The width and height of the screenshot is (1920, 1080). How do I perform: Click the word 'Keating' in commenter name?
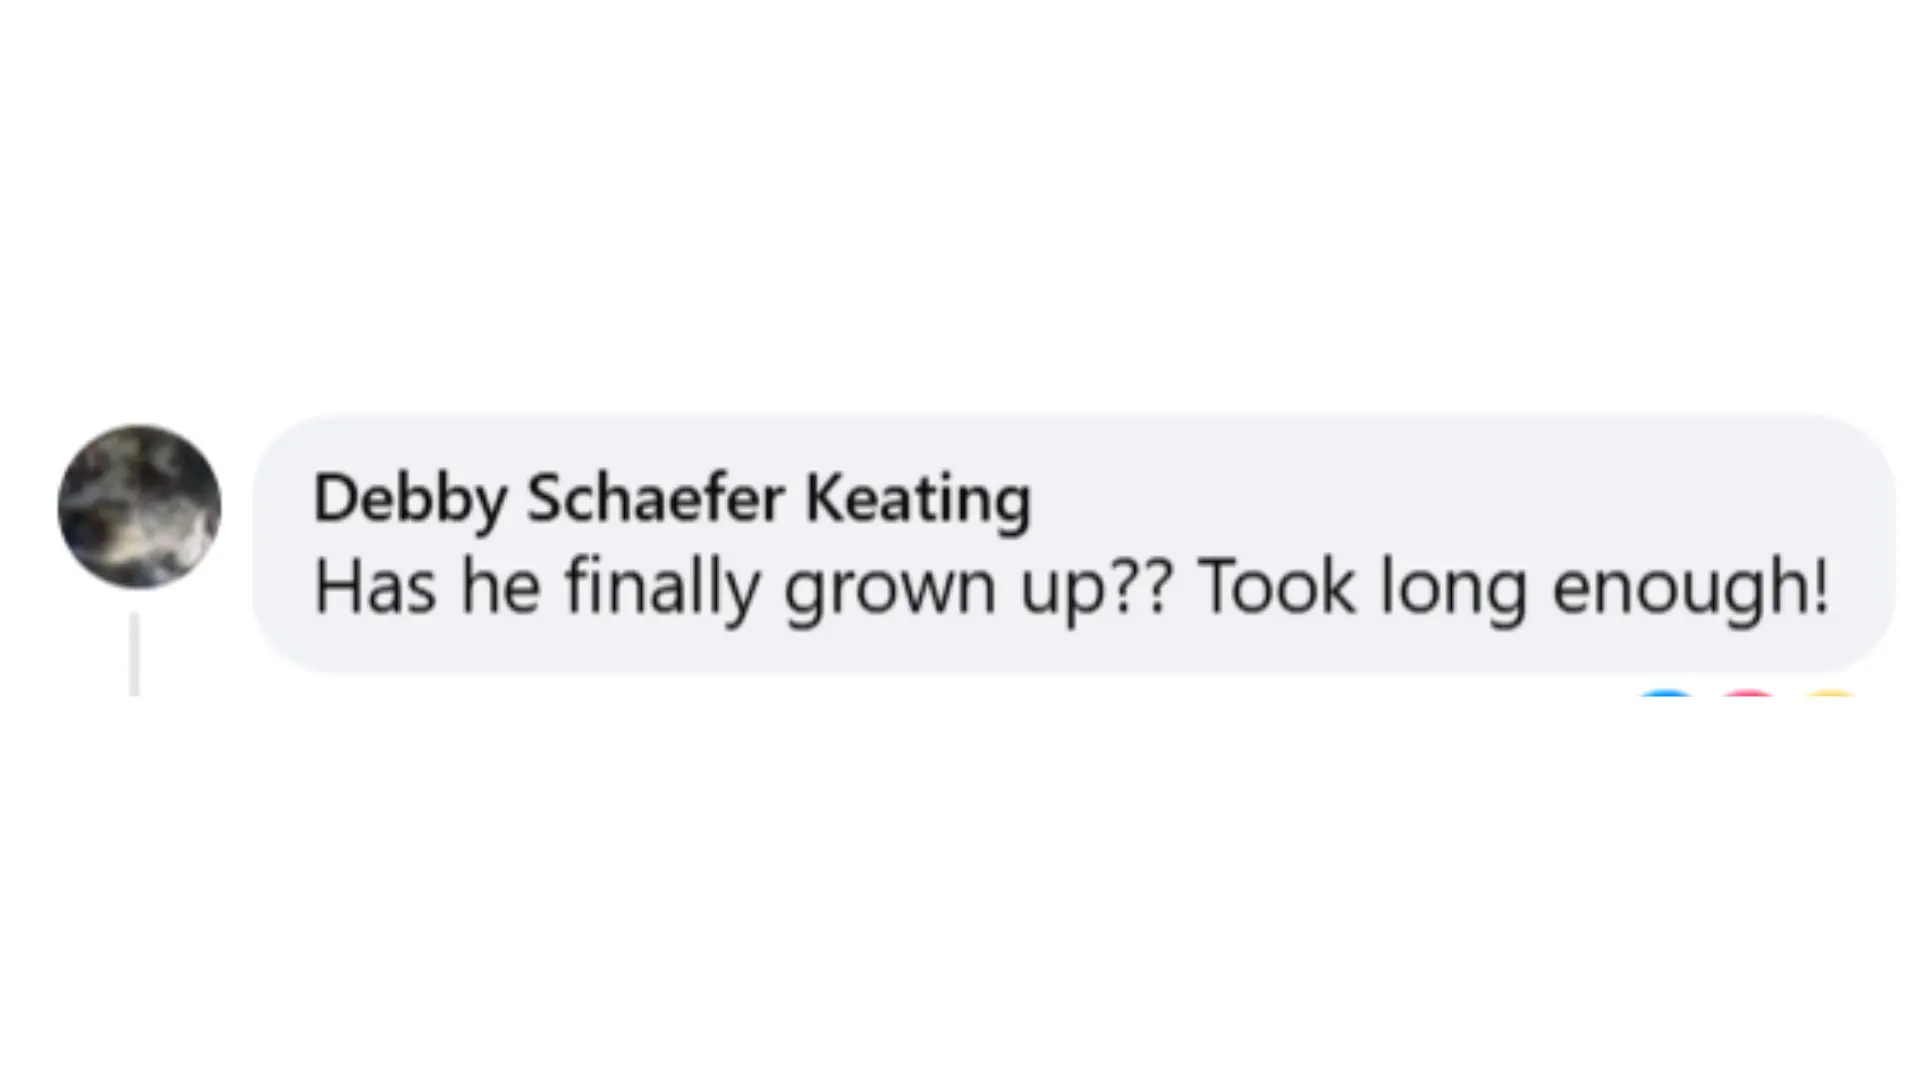(x=918, y=499)
